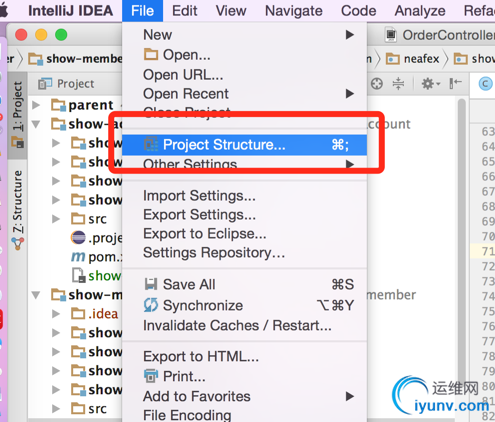
Task: Open the Navigate menu
Action: pyautogui.click(x=294, y=11)
